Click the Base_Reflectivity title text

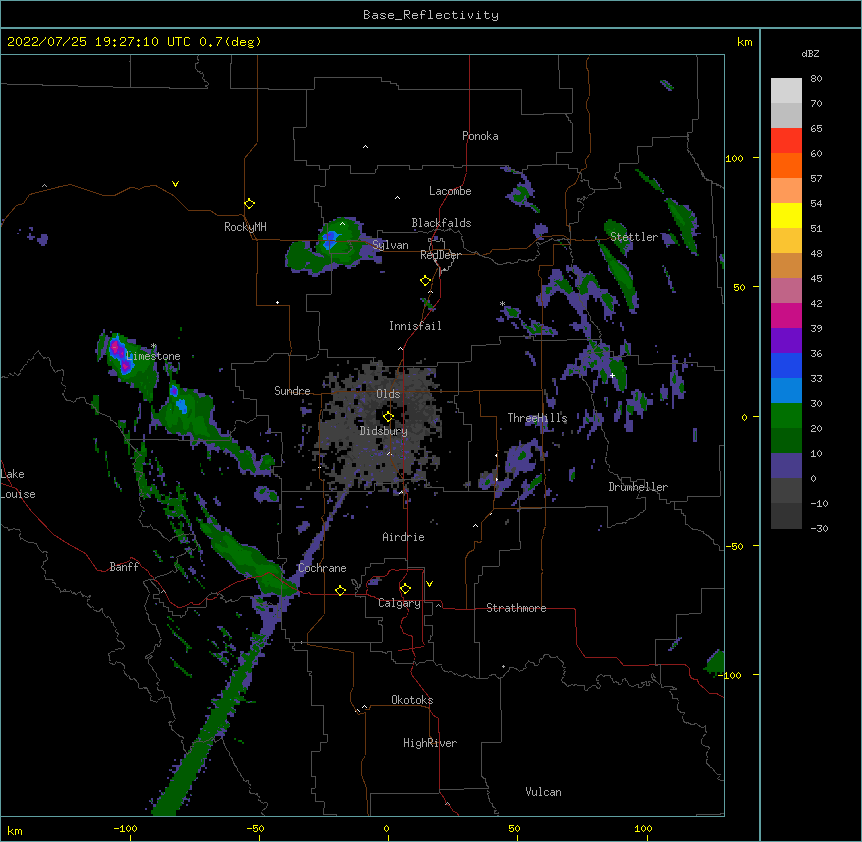431,15
